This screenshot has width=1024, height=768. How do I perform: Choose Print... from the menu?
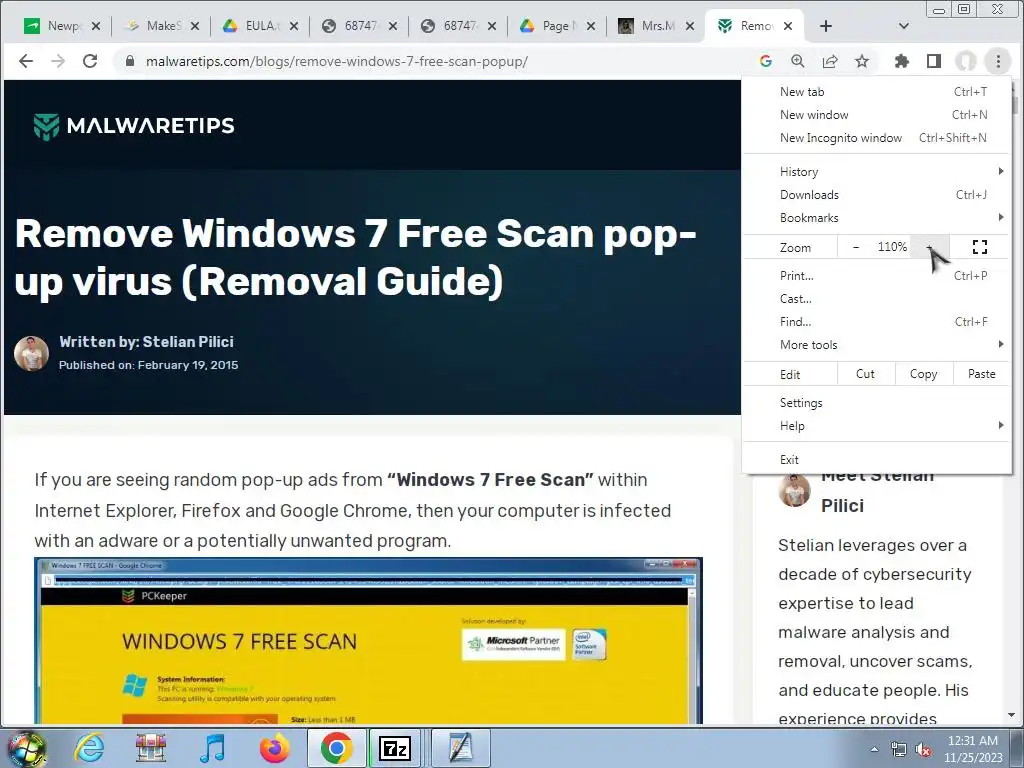click(876, 276)
